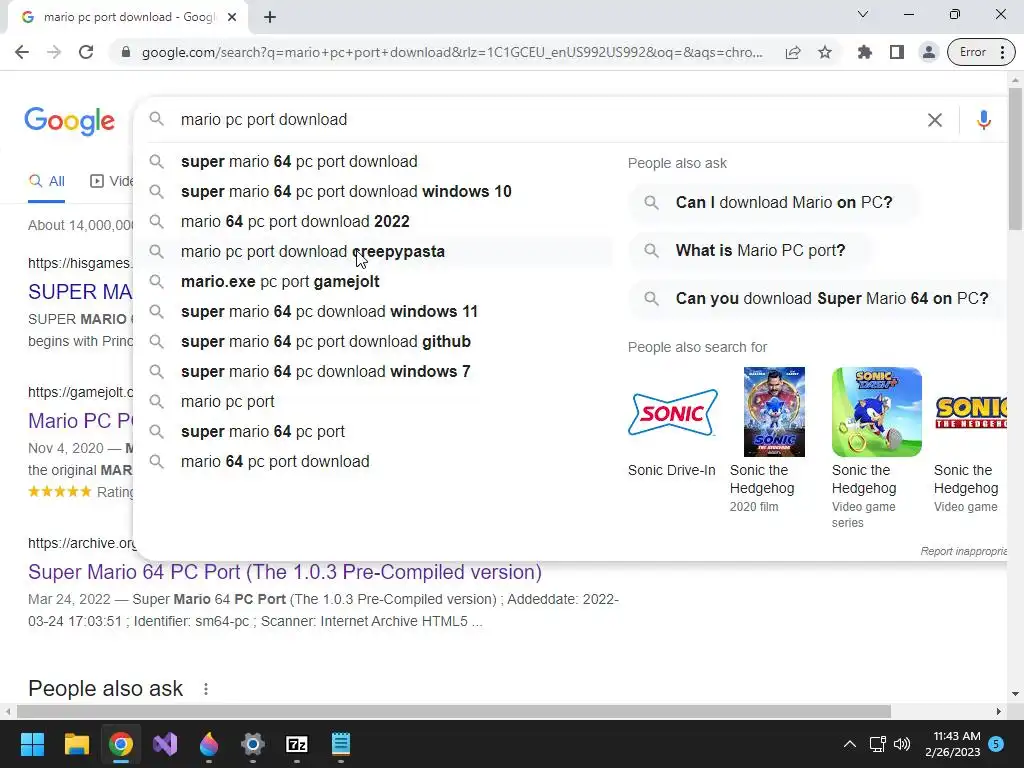Select suggestion mario 64 pc port download 2022
The height and width of the screenshot is (768, 1024).
tap(374, 221)
